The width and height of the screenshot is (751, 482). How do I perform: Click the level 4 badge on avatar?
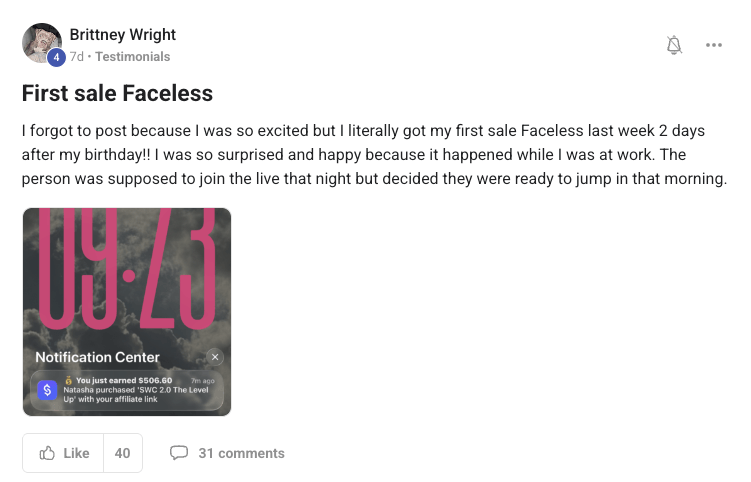(x=57, y=57)
